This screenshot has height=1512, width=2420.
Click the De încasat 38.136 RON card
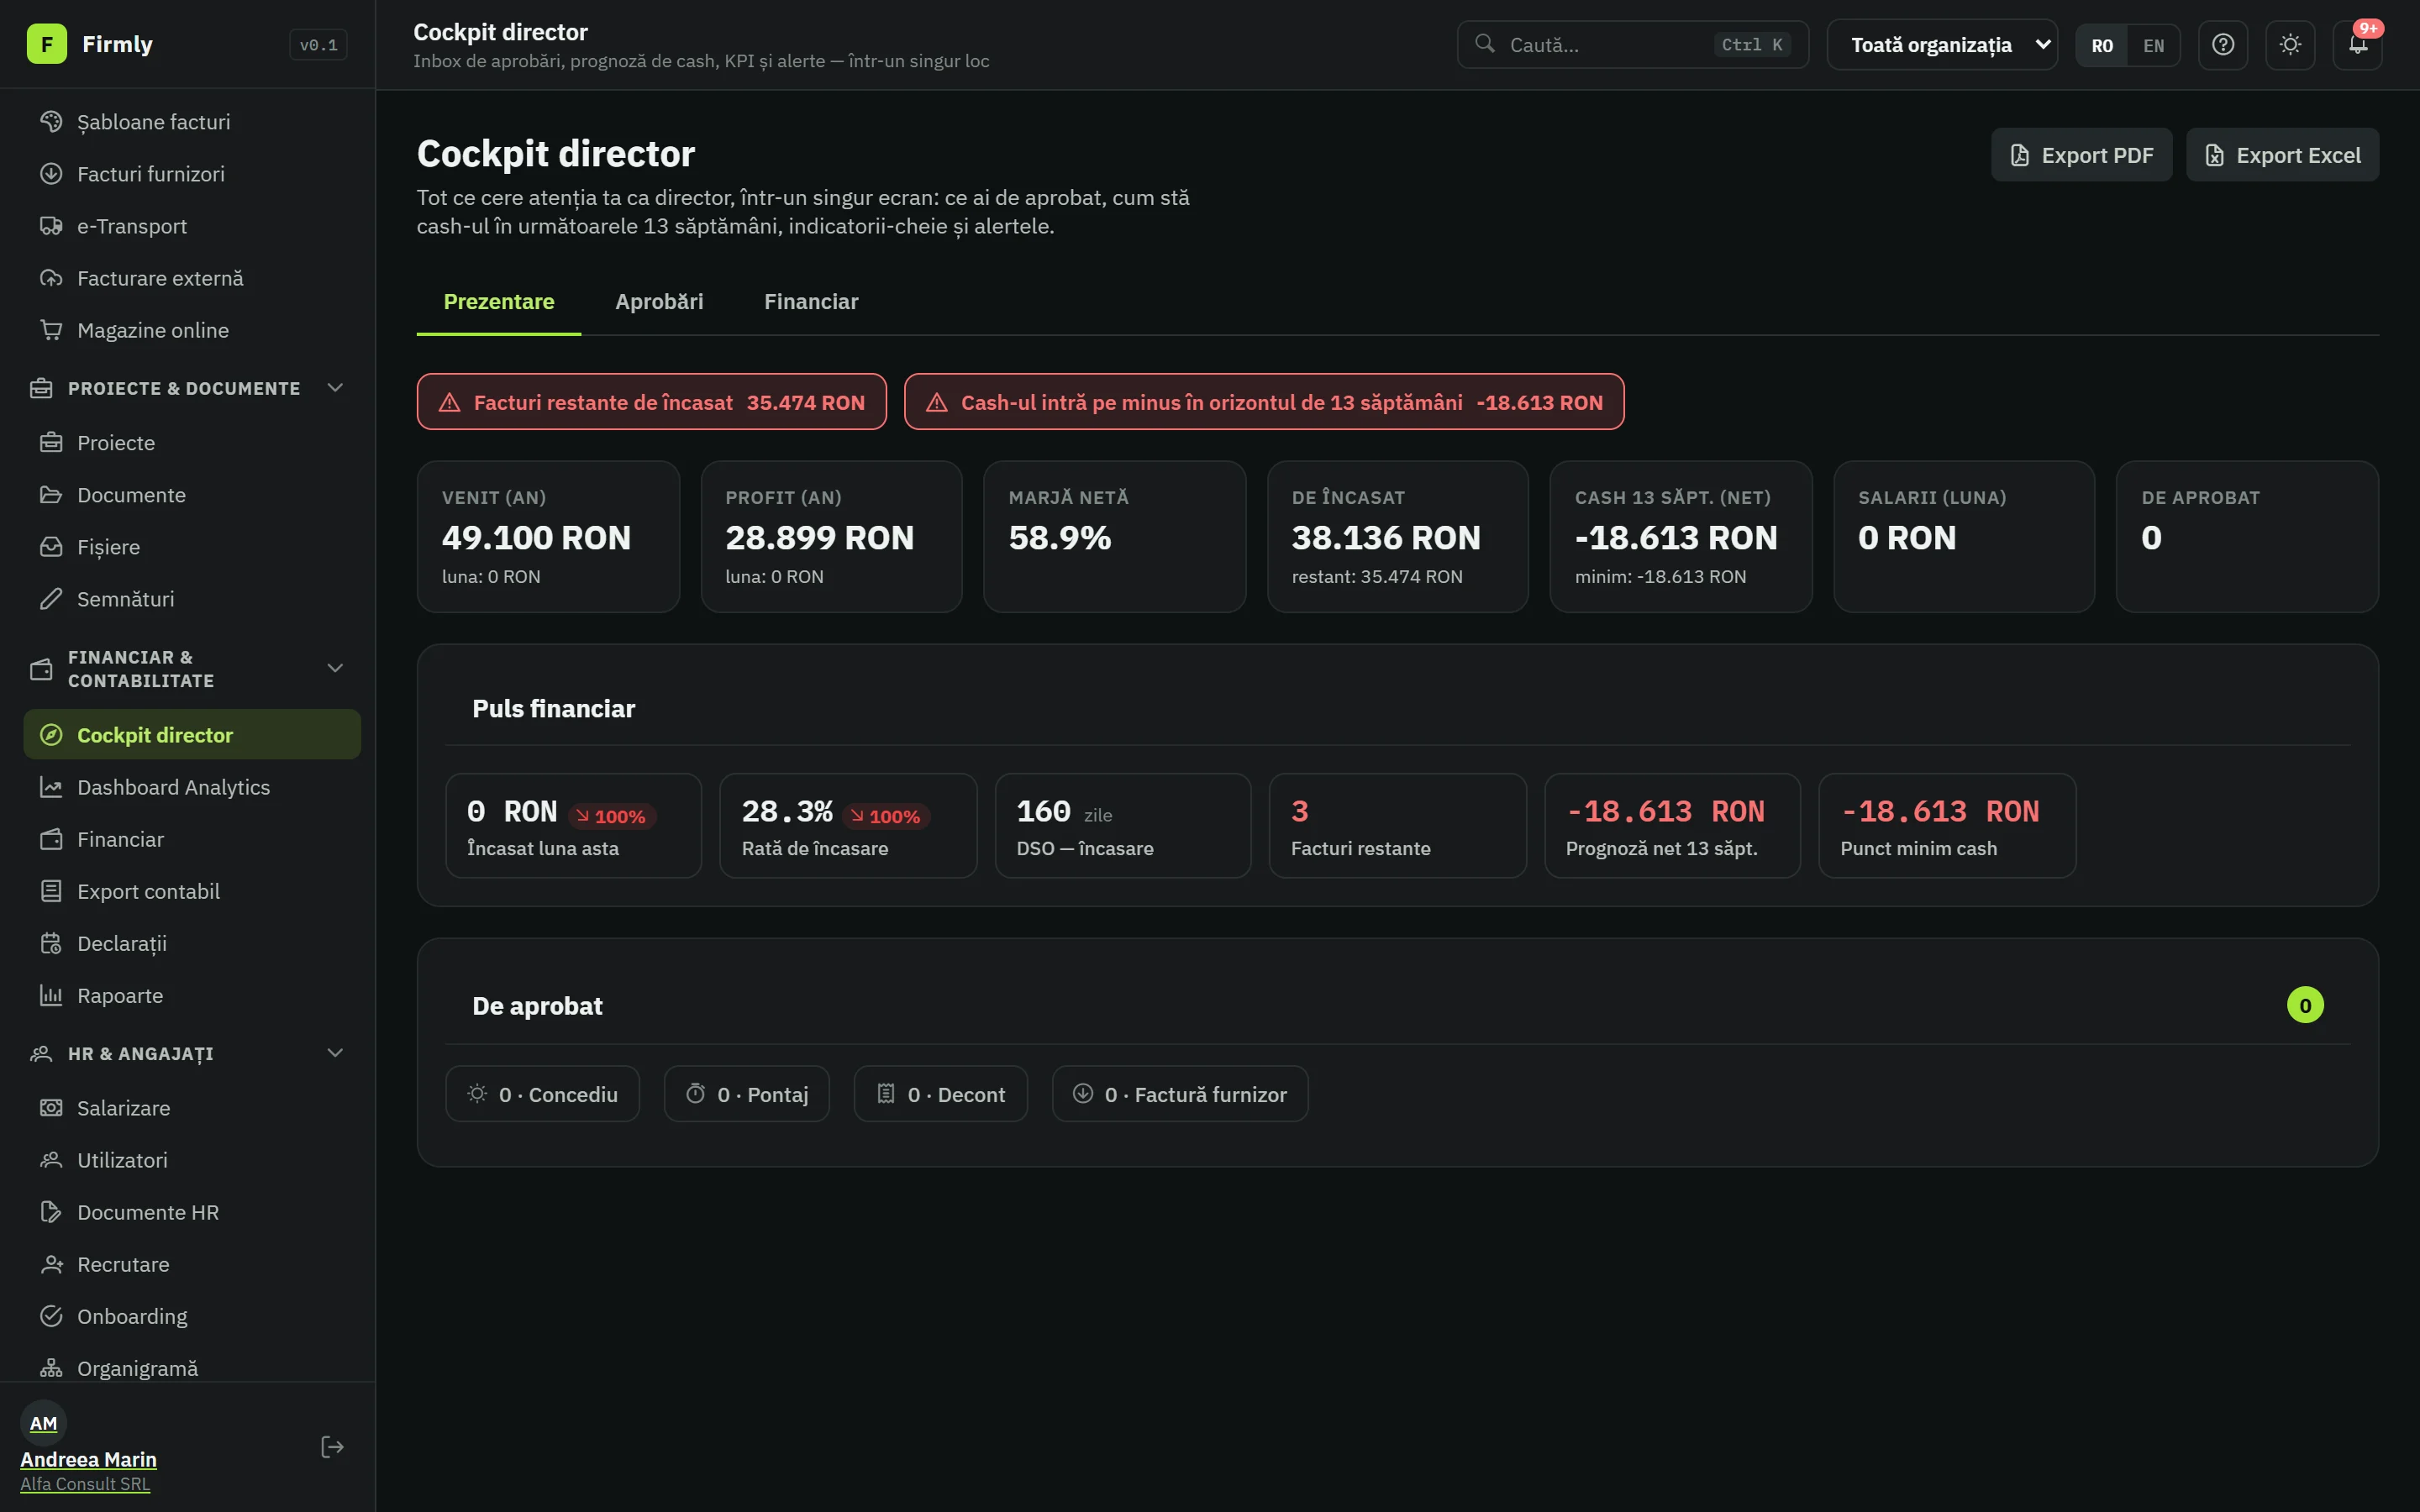coord(1398,537)
